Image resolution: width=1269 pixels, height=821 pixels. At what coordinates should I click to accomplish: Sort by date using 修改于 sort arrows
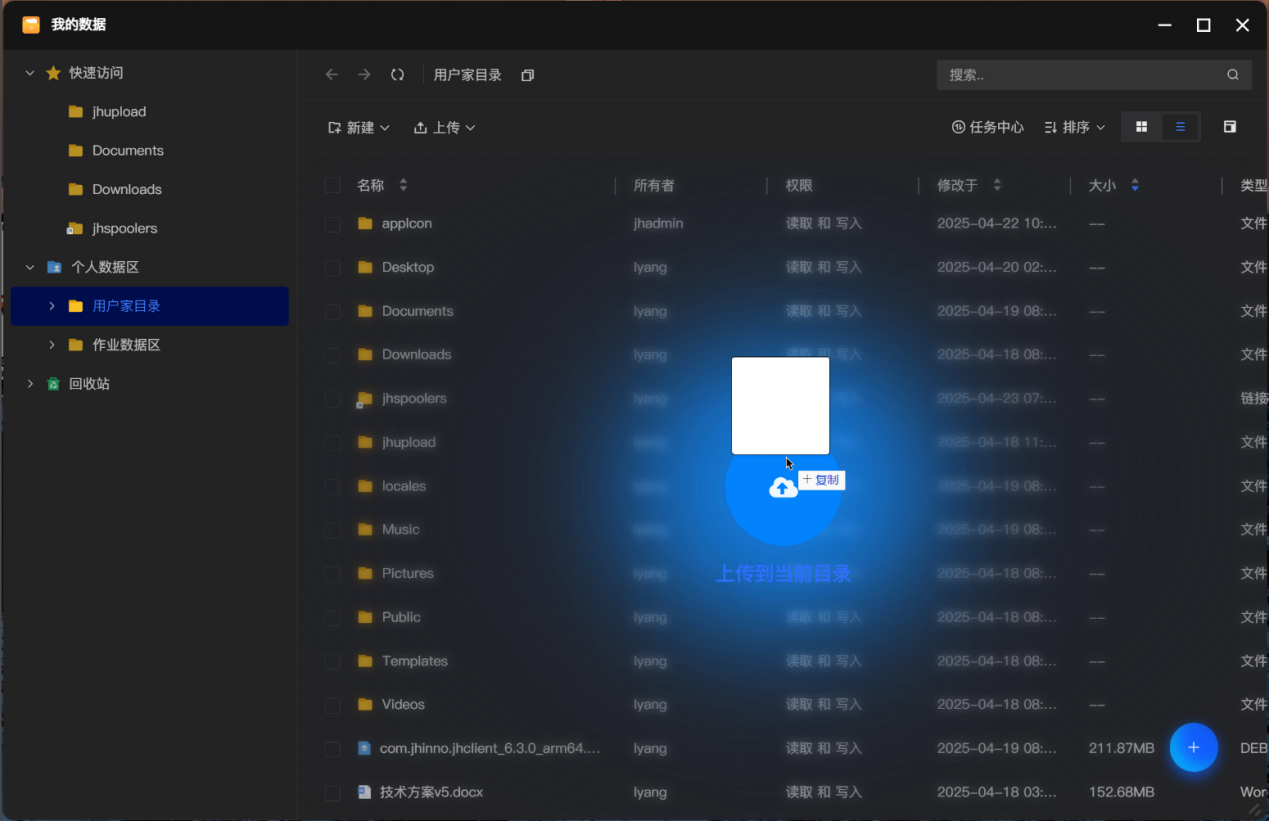pos(997,185)
